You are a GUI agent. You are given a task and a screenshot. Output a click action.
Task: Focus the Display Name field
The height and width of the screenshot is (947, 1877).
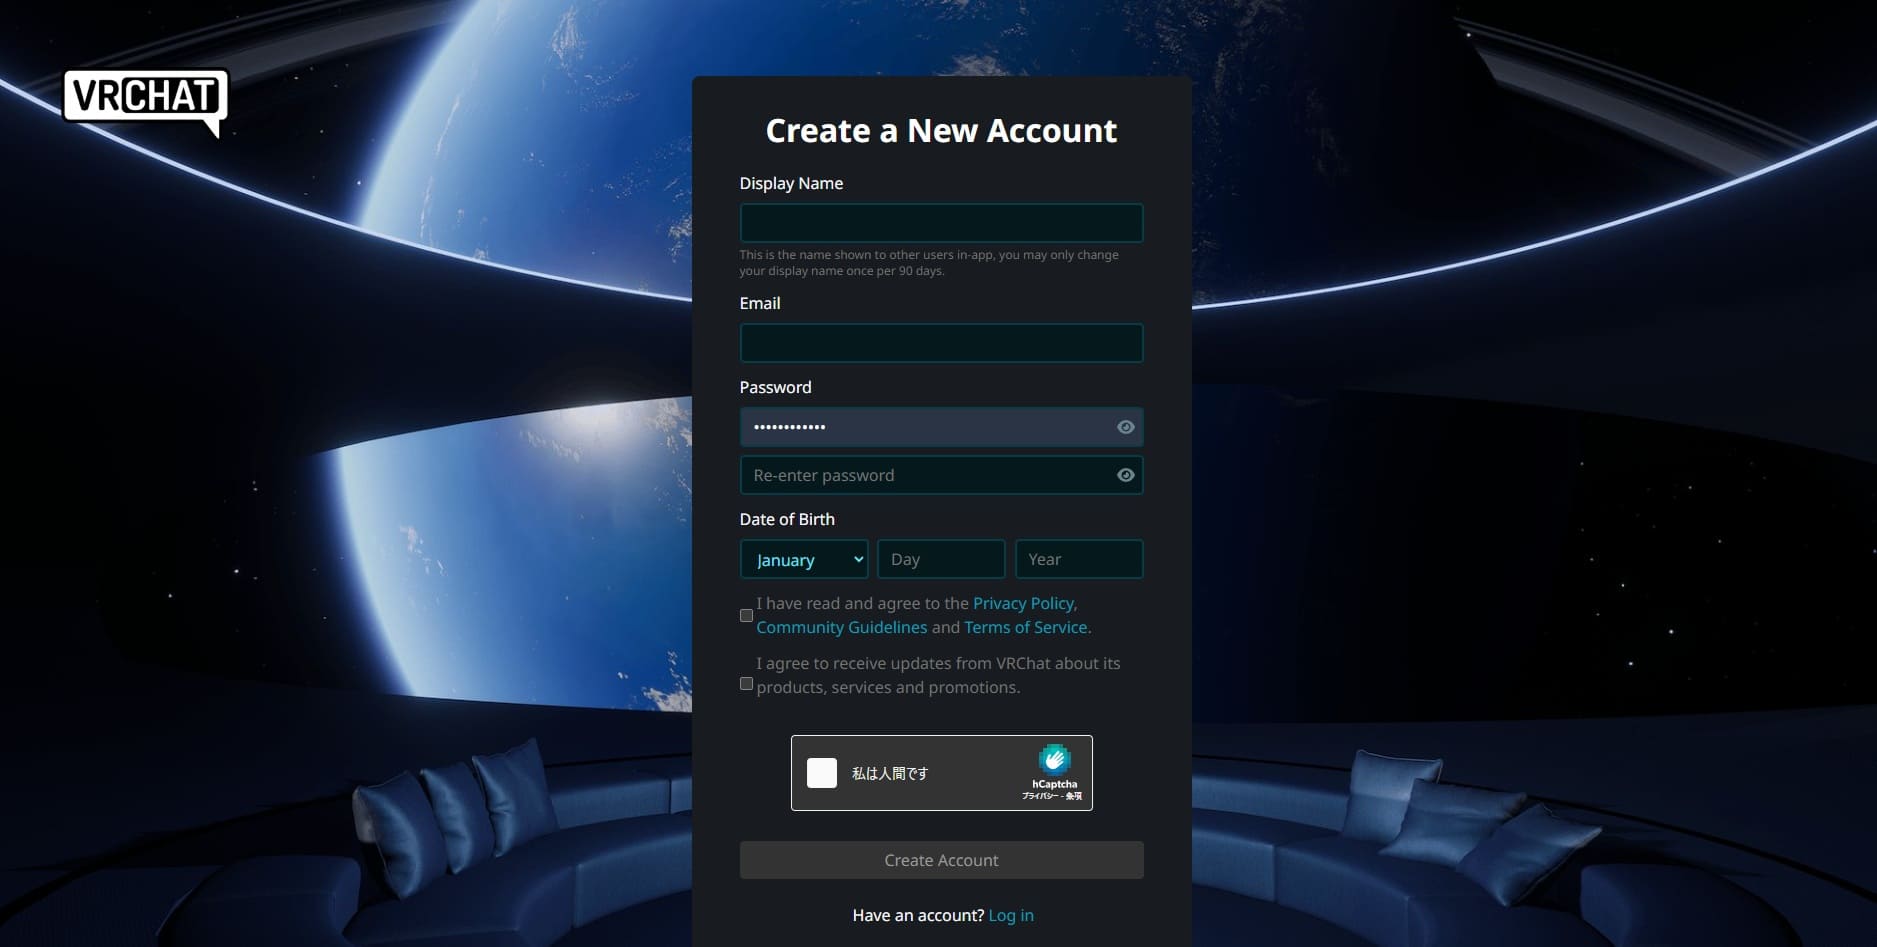click(941, 223)
